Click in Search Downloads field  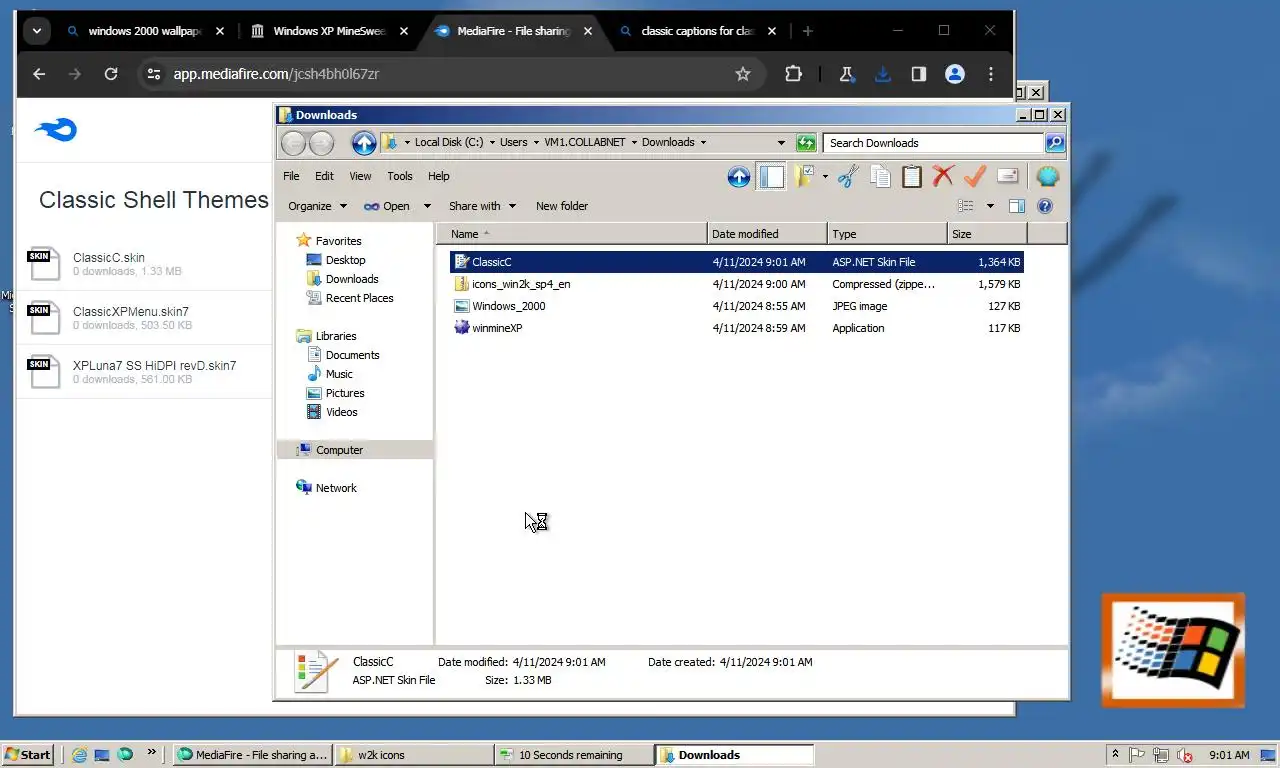click(932, 143)
